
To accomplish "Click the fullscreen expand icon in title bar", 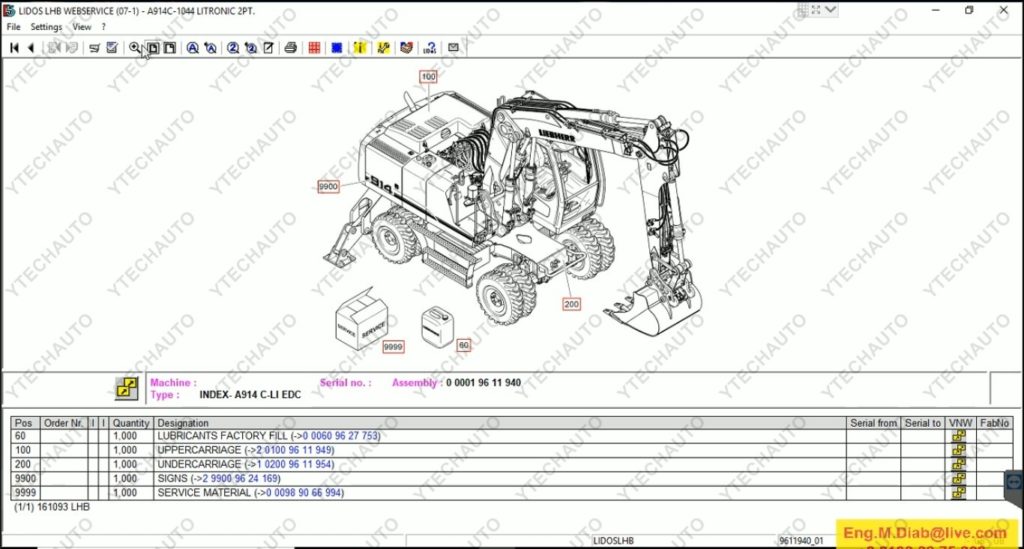I will [x=816, y=10].
